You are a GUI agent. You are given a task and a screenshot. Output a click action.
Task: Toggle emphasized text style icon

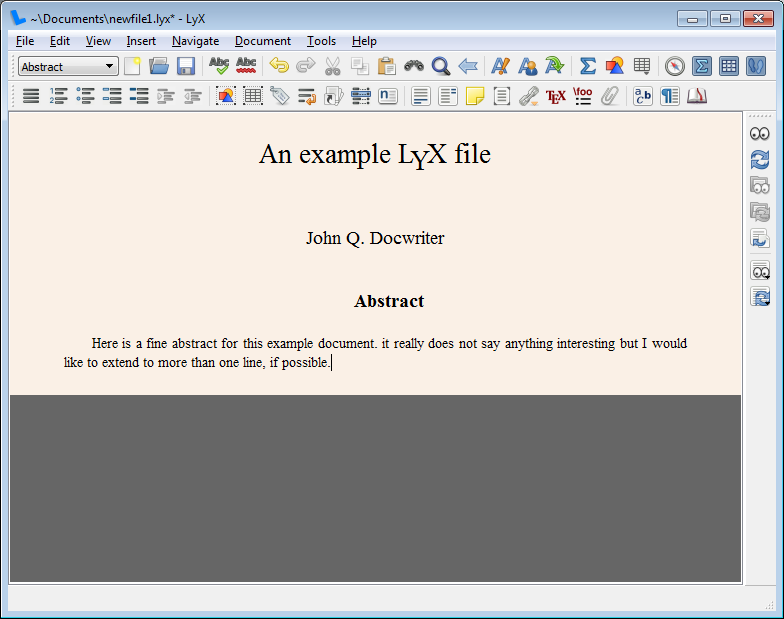click(x=500, y=66)
